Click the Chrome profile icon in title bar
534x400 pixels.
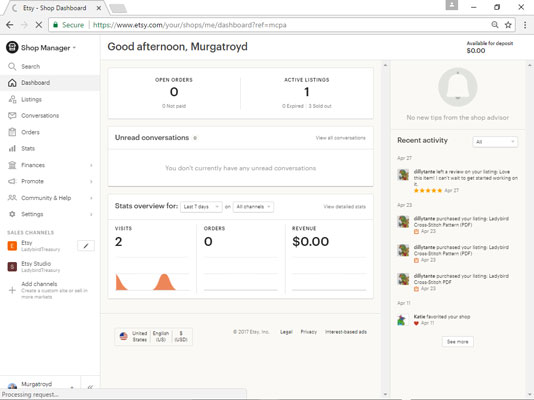click(x=452, y=5)
